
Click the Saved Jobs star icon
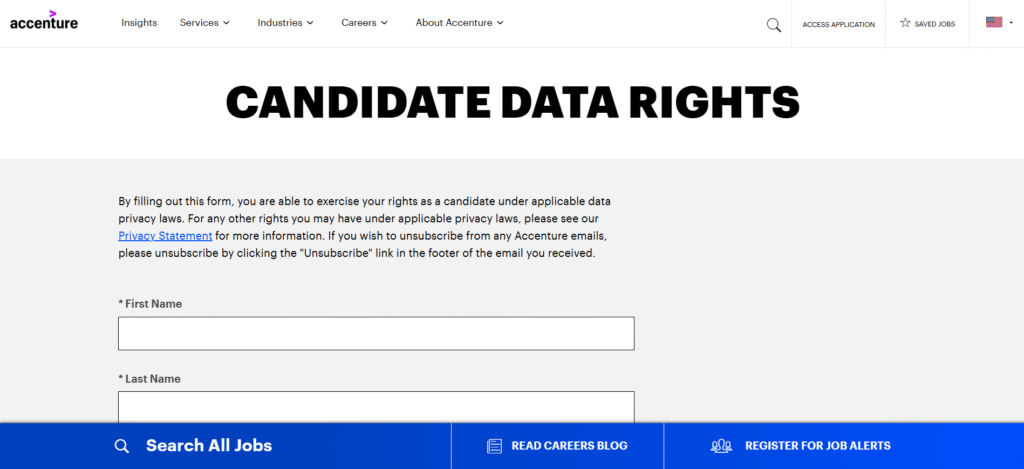(x=905, y=23)
